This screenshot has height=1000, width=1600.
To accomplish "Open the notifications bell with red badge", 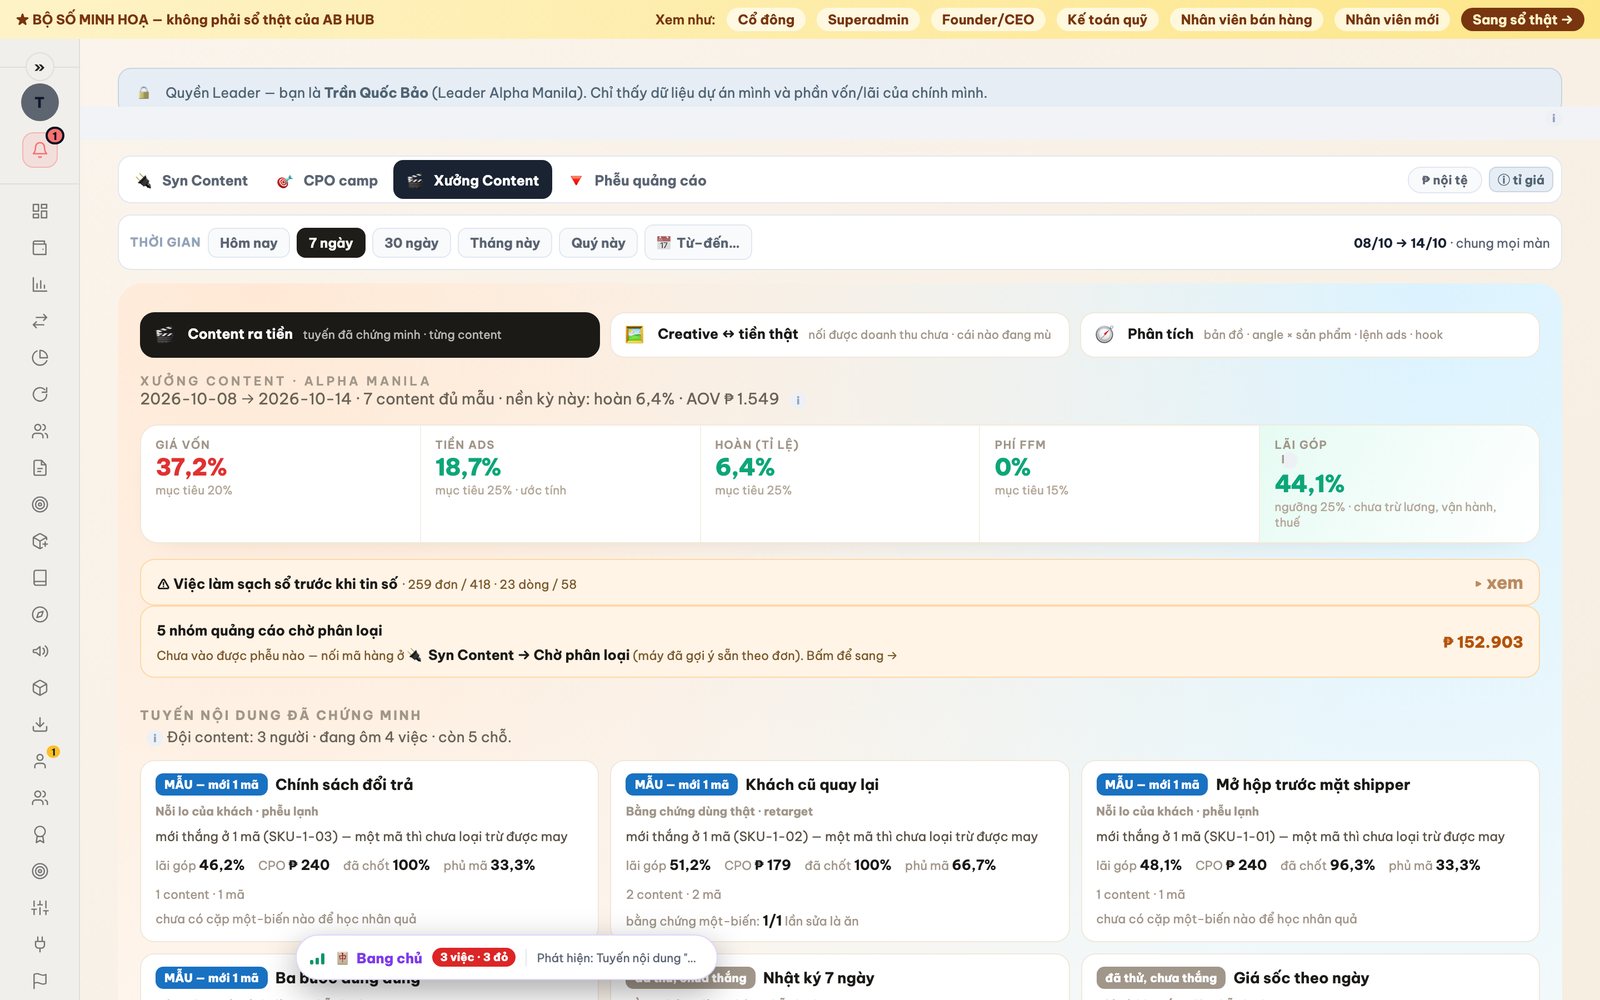I will click(40, 150).
